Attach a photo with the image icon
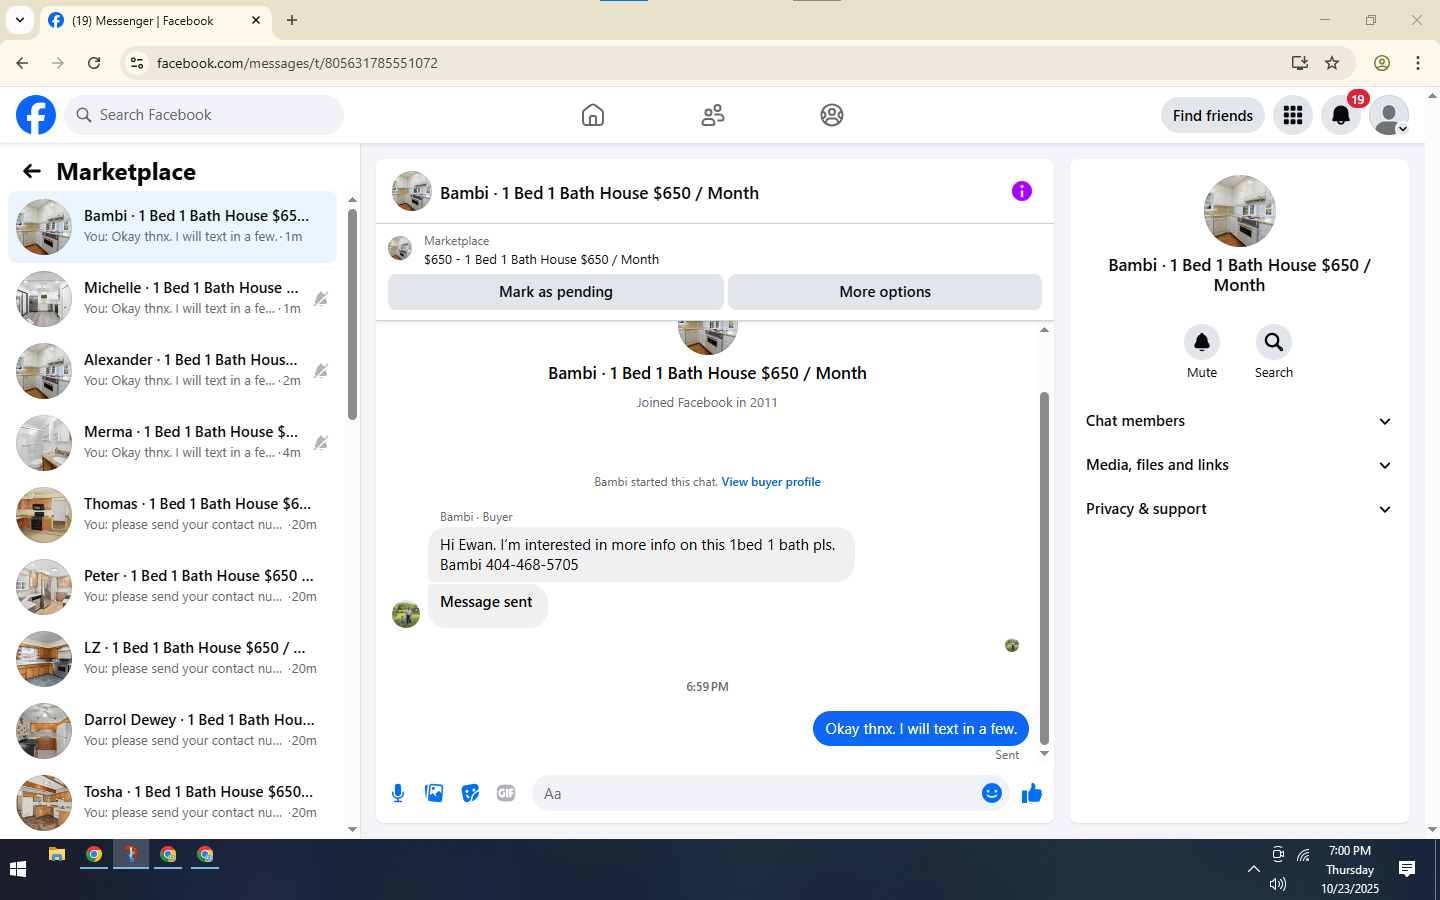Image resolution: width=1440 pixels, height=900 pixels. coord(434,793)
